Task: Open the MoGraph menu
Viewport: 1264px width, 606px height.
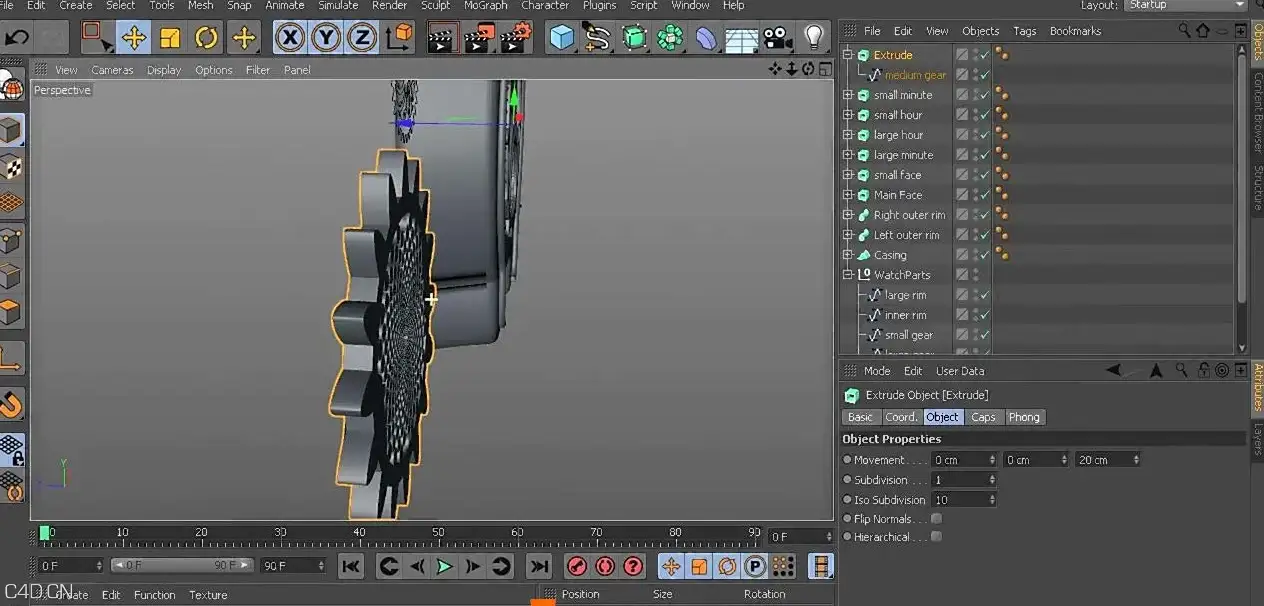Action: (485, 6)
